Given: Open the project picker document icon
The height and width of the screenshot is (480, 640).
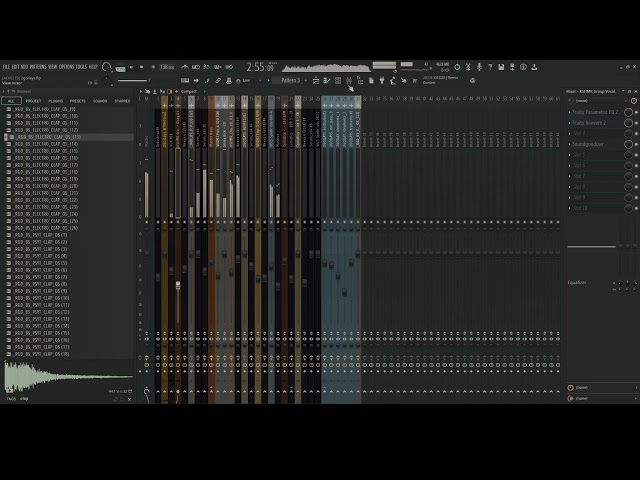Looking at the screenshot, I should tap(371, 80).
